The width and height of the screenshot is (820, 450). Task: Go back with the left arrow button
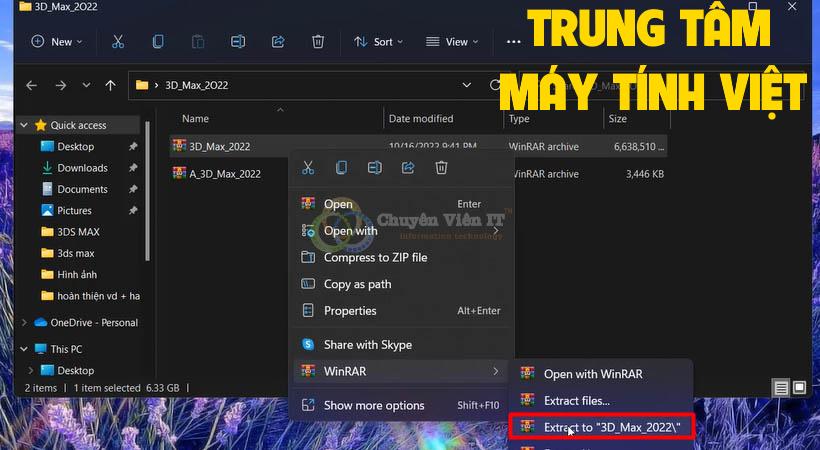pyautogui.click(x=31, y=85)
